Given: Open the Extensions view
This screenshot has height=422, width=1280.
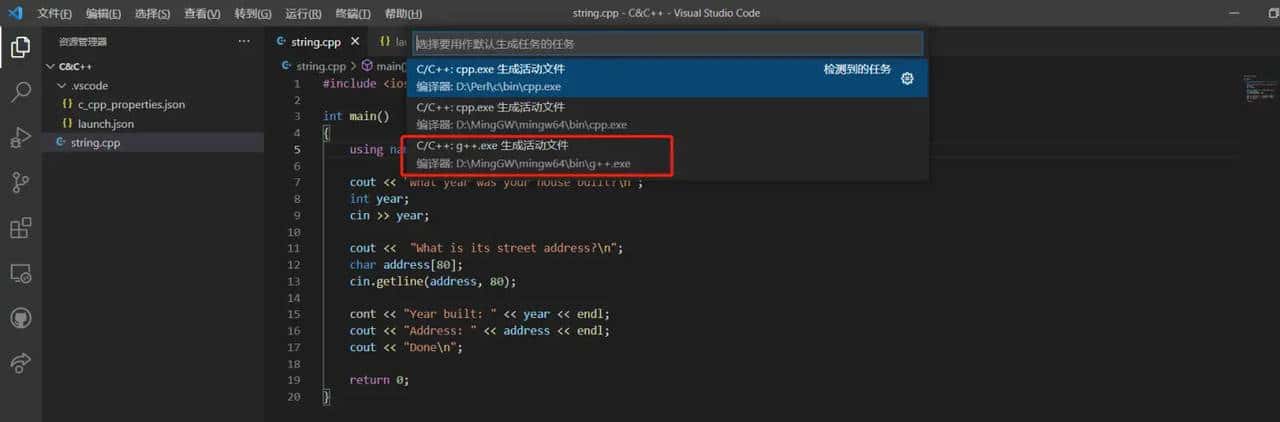Looking at the screenshot, I should click(20, 228).
